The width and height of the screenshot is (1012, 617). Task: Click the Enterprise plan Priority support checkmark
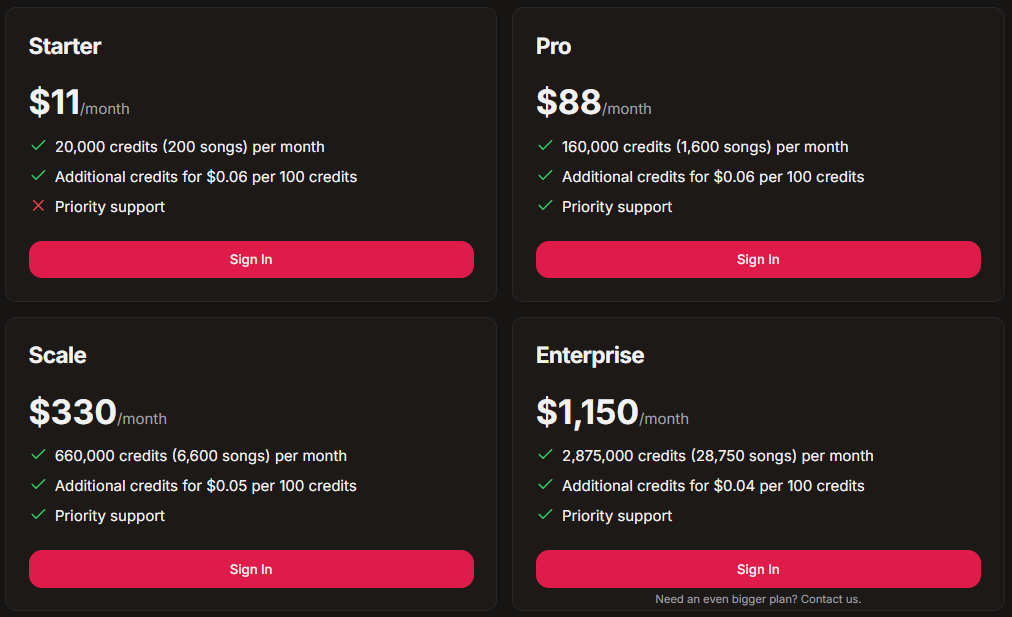click(545, 515)
